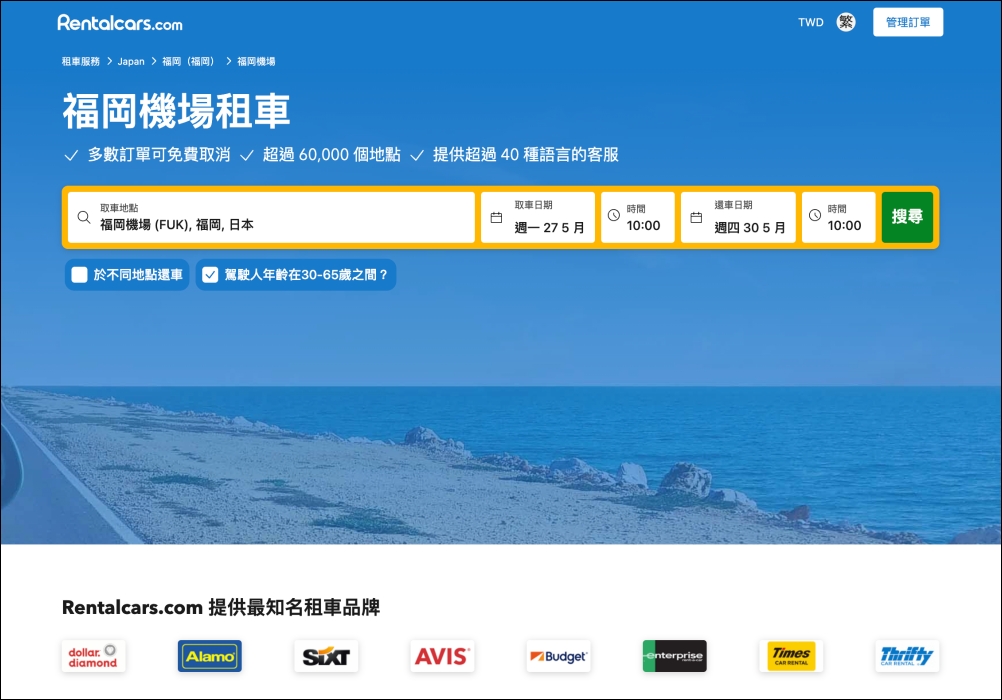Click the Rentalcars.com 提供最知名租車品牌 heading
This screenshot has height=700, width=1002.
pos(221,607)
